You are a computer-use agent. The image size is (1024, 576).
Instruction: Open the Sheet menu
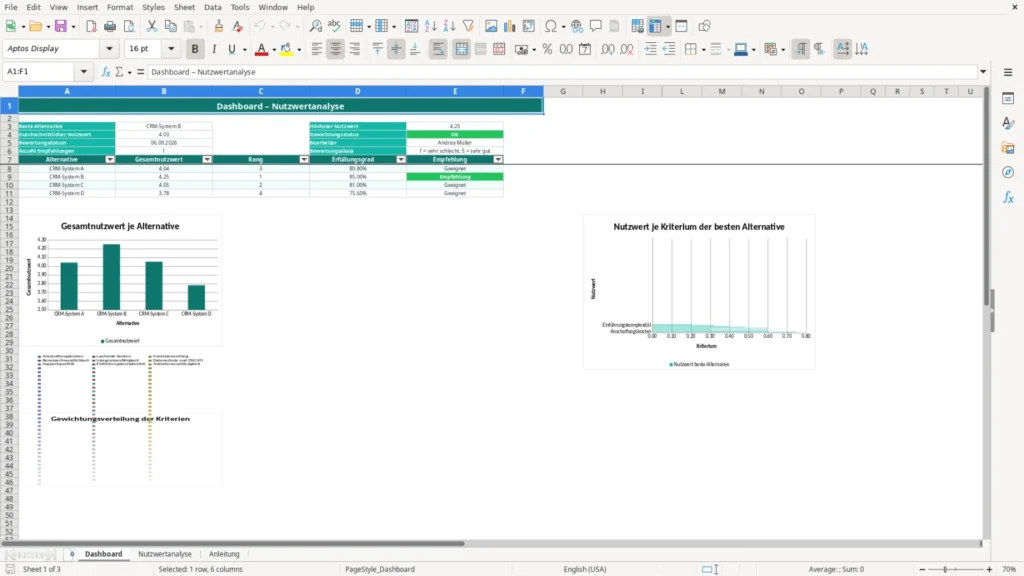pyautogui.click(x=184, y=7)
